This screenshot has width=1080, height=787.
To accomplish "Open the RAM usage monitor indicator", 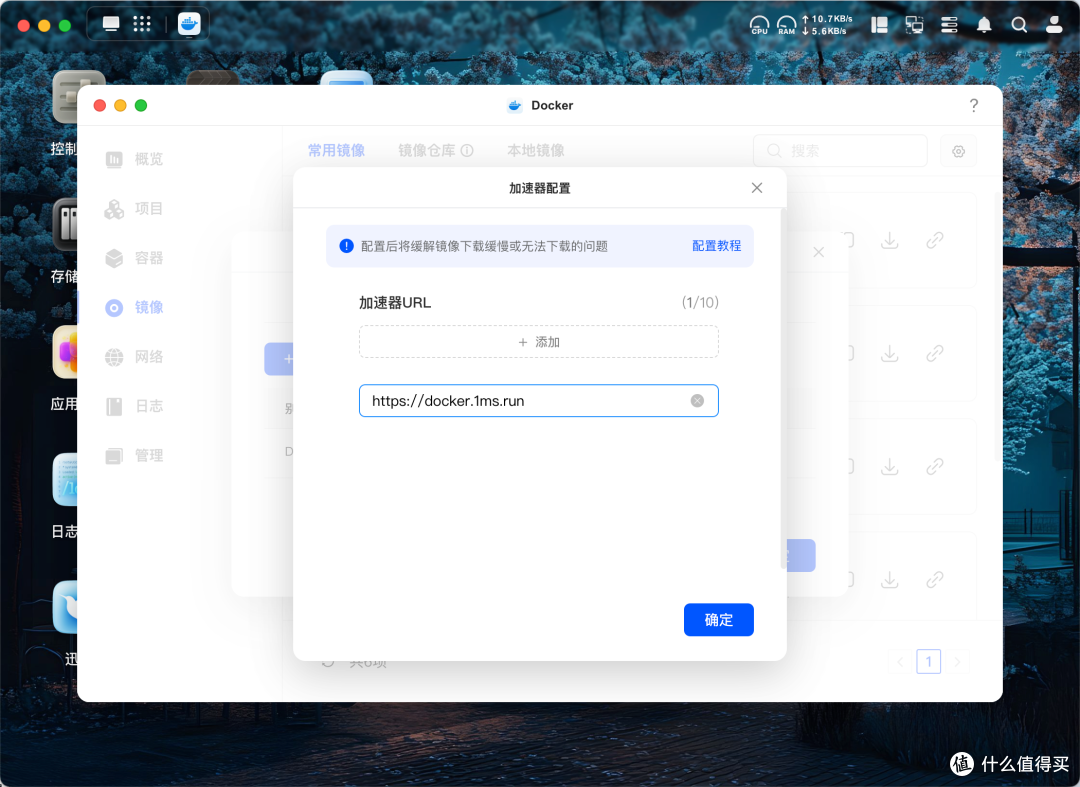I will 787,25.
